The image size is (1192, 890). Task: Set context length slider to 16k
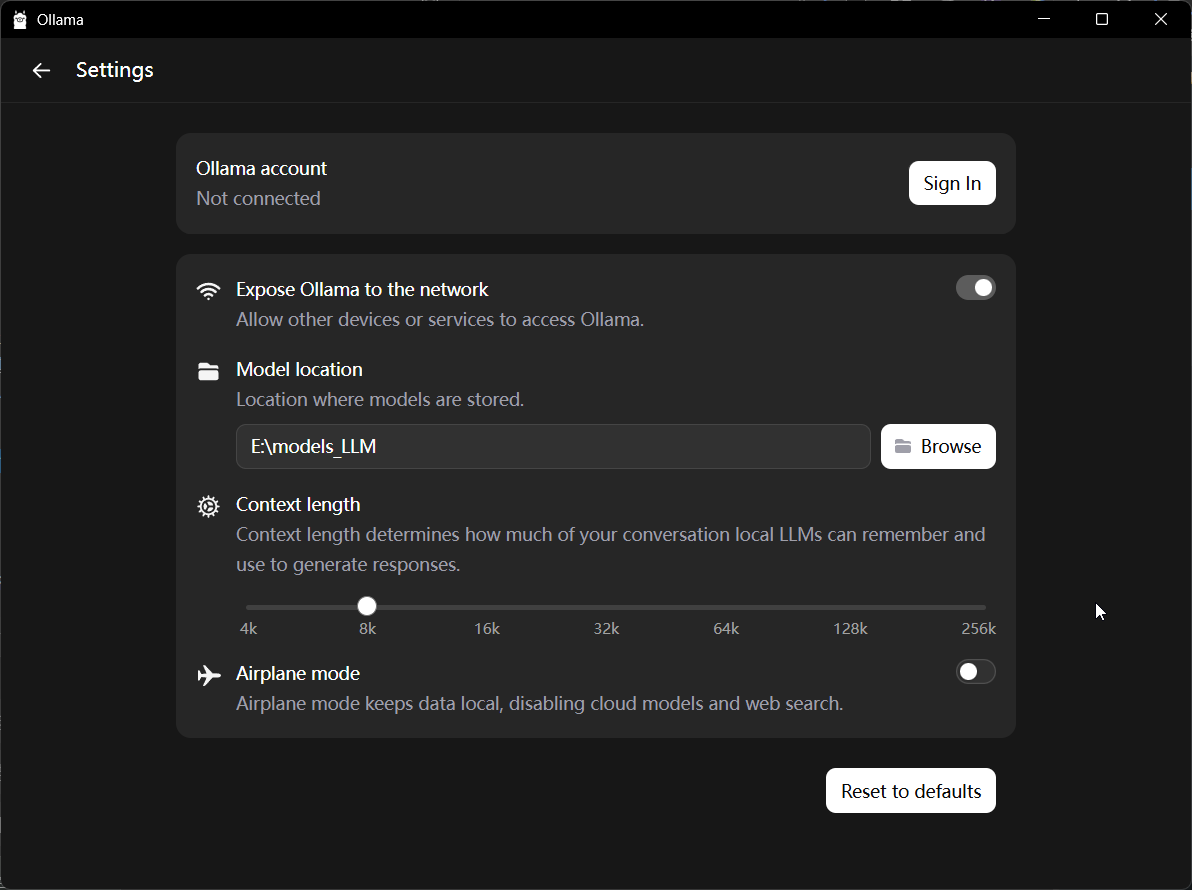487,607
